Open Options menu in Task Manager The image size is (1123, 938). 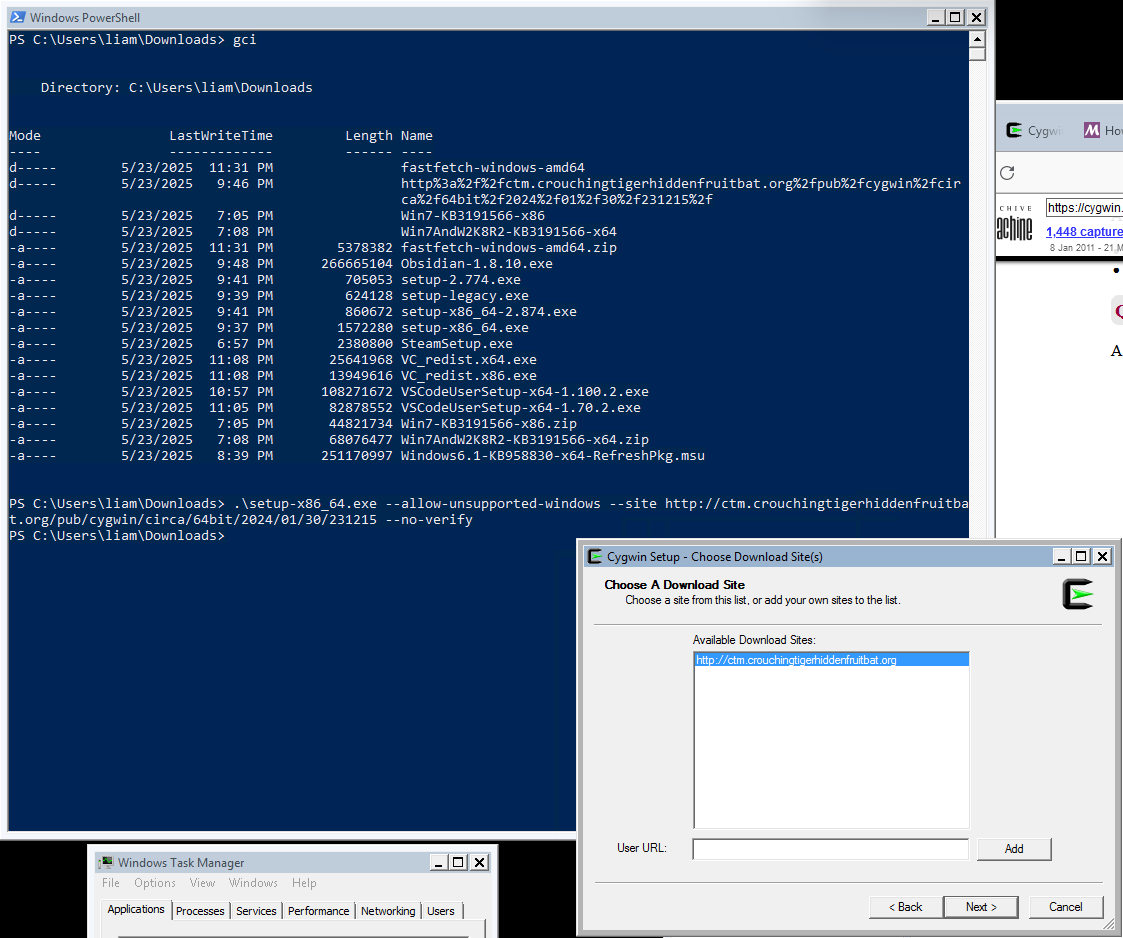[155, 883]
